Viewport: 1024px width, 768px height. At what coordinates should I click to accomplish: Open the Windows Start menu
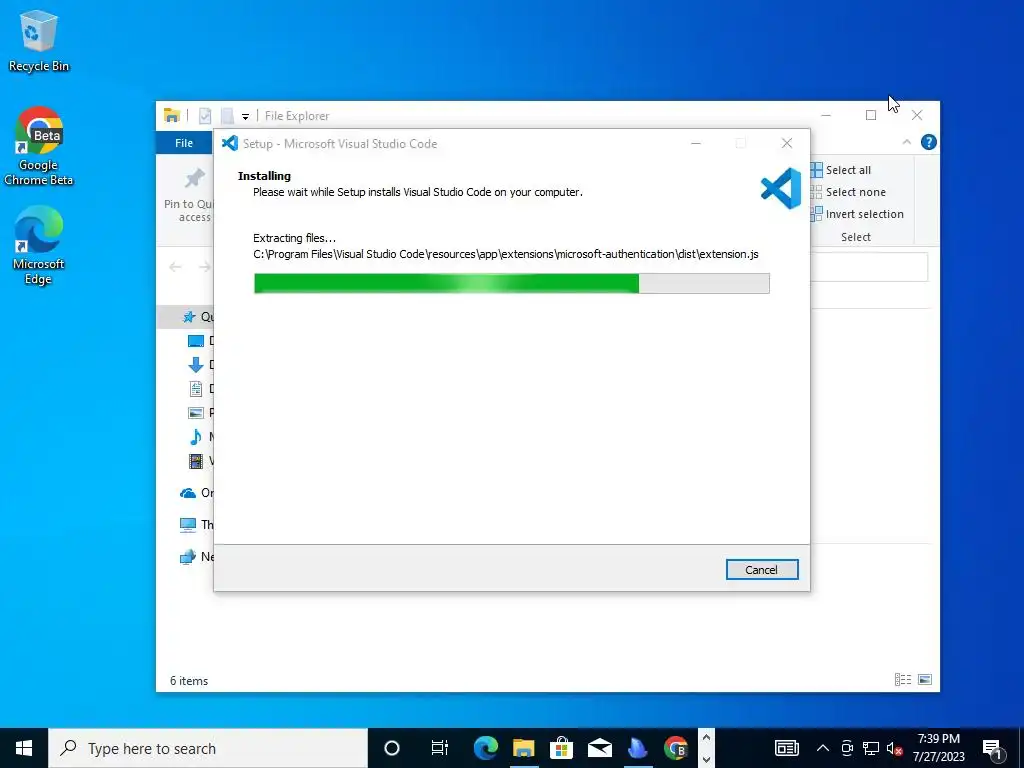click(x=24, y=748)
